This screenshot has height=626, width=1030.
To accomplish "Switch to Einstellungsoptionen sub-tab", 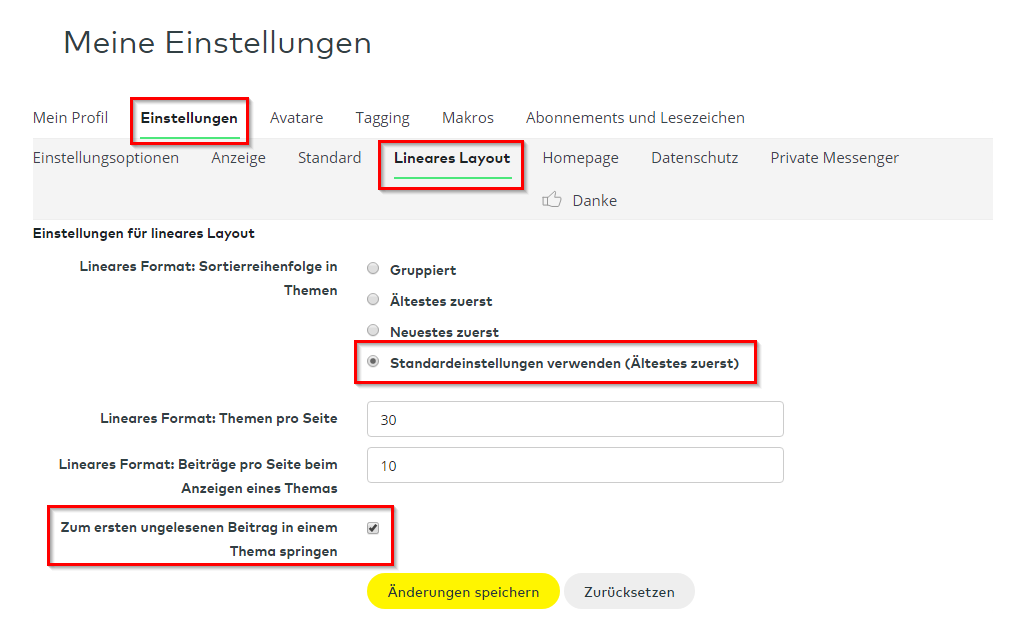I will click(106, 158).
